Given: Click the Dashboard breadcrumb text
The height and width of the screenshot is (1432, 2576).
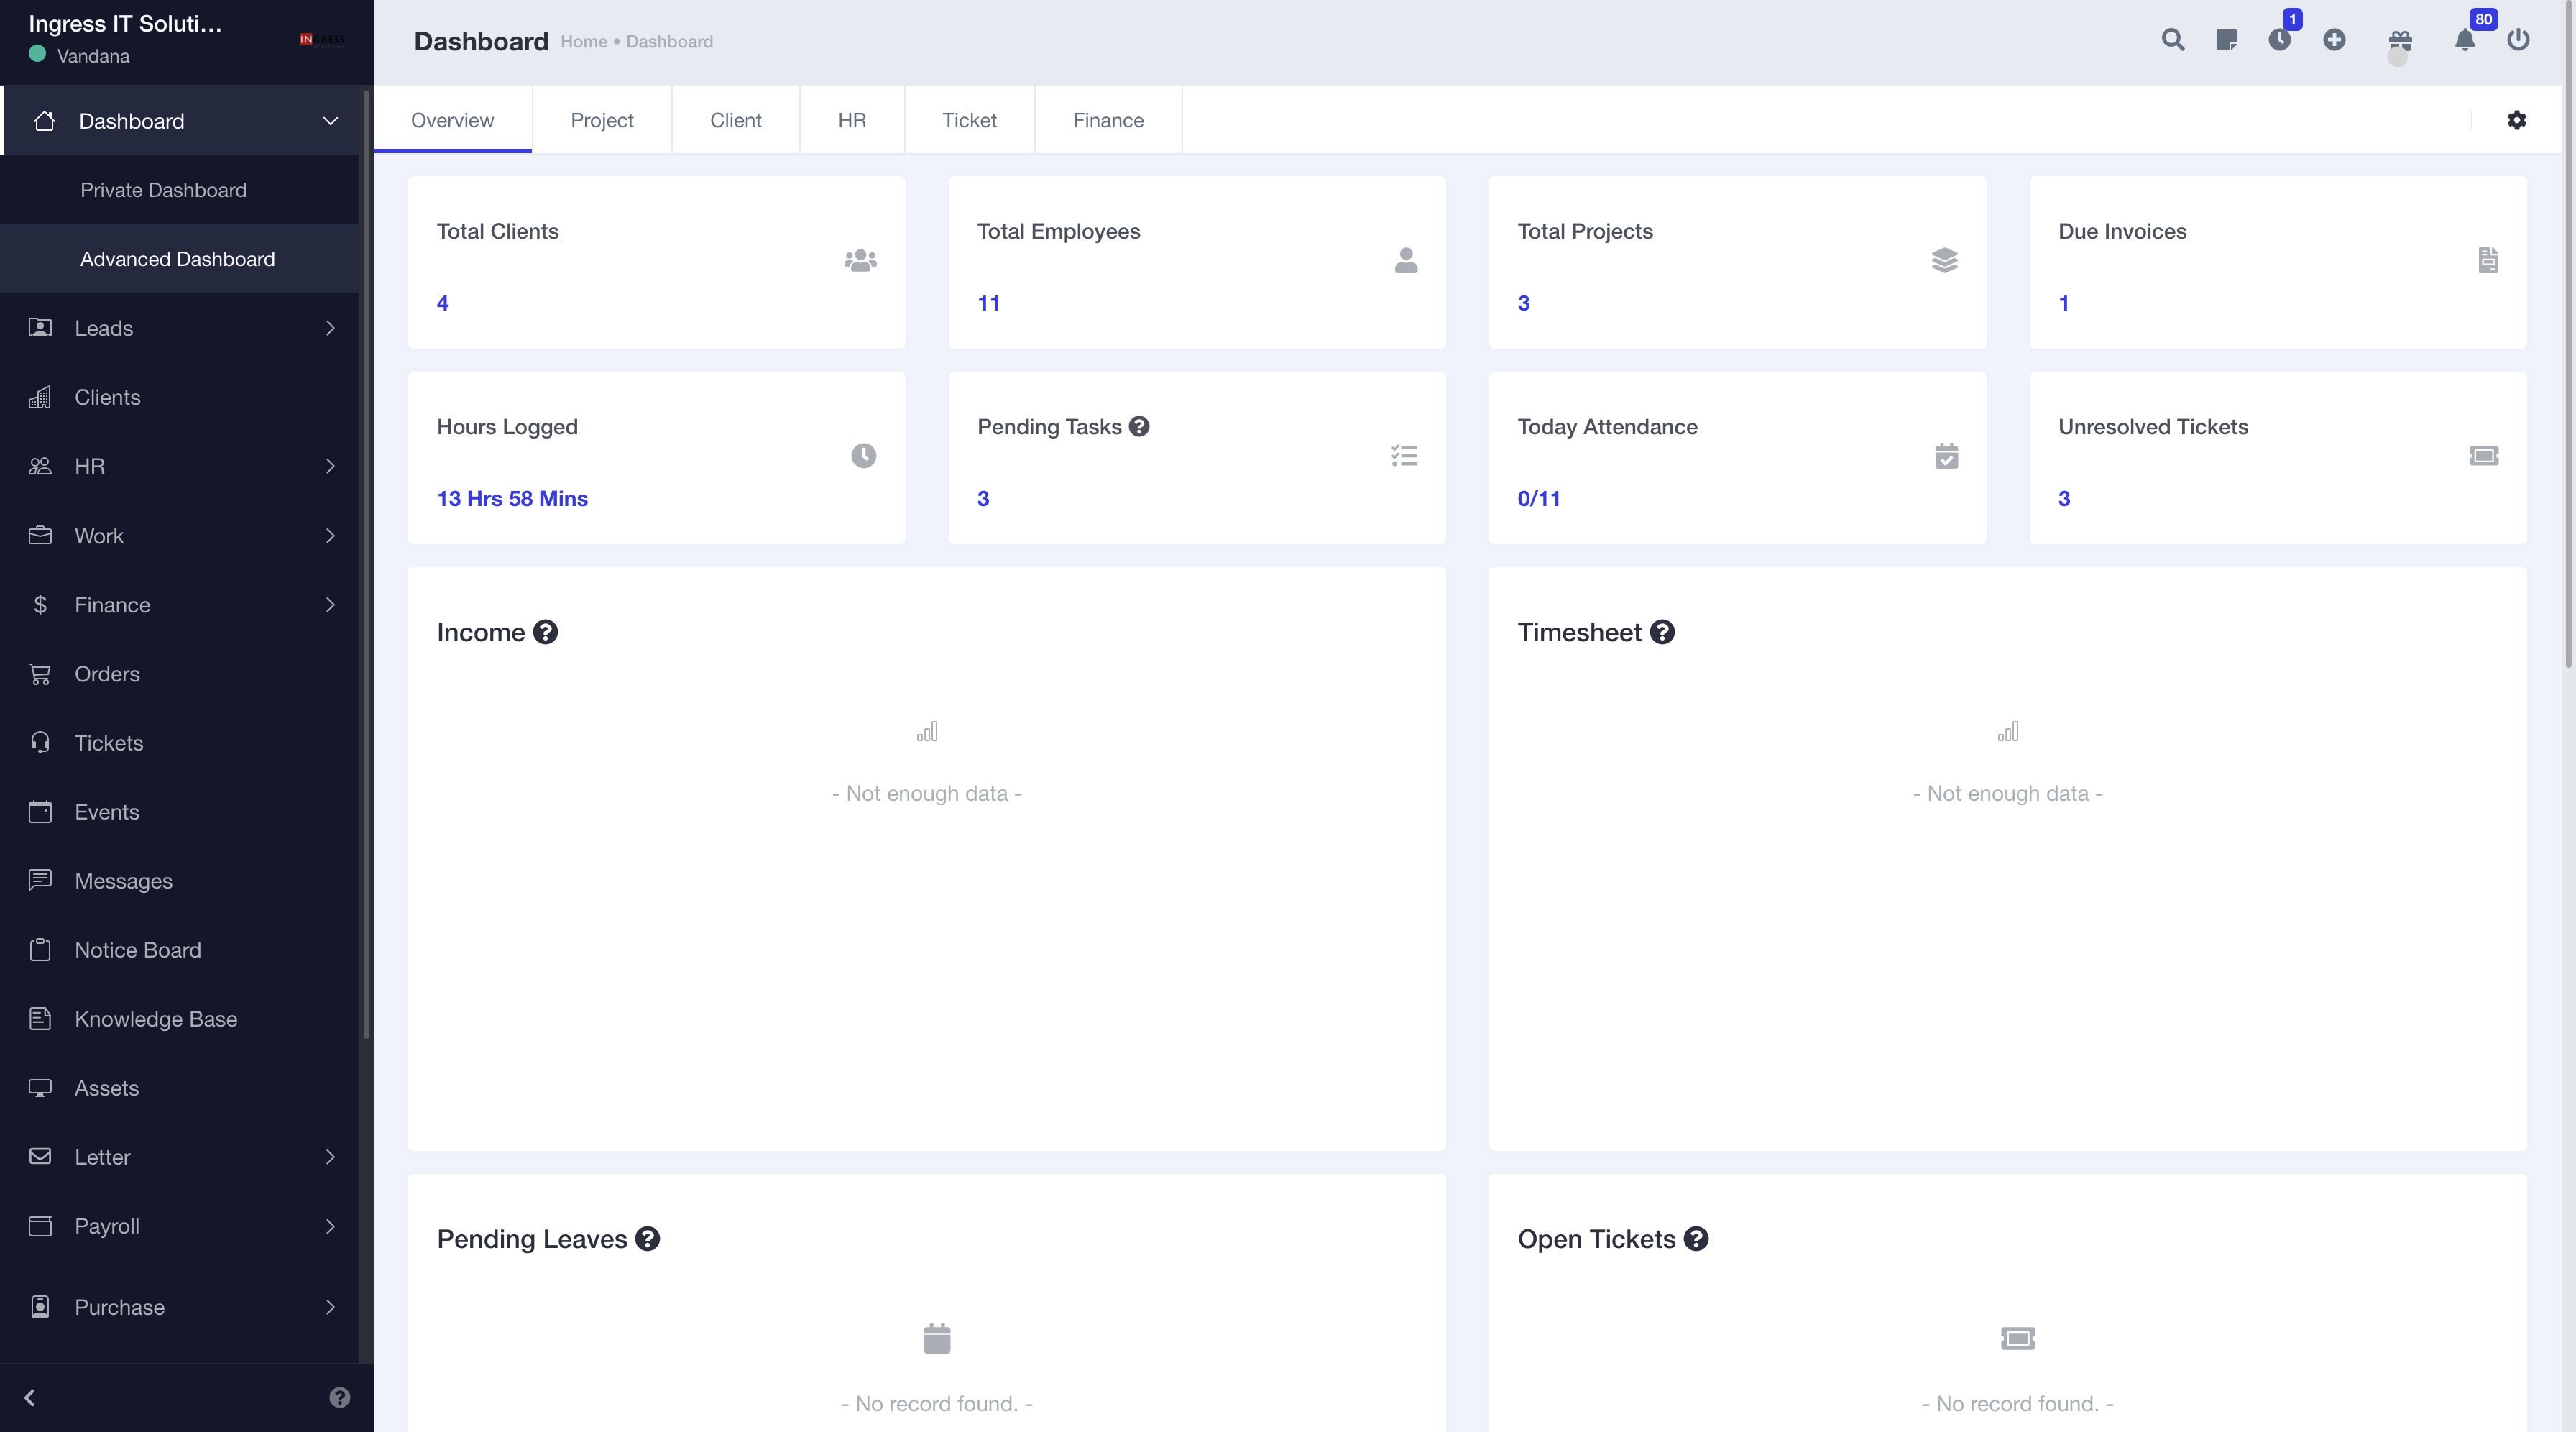Looking at the screenshot, I should tap(669, 42).
